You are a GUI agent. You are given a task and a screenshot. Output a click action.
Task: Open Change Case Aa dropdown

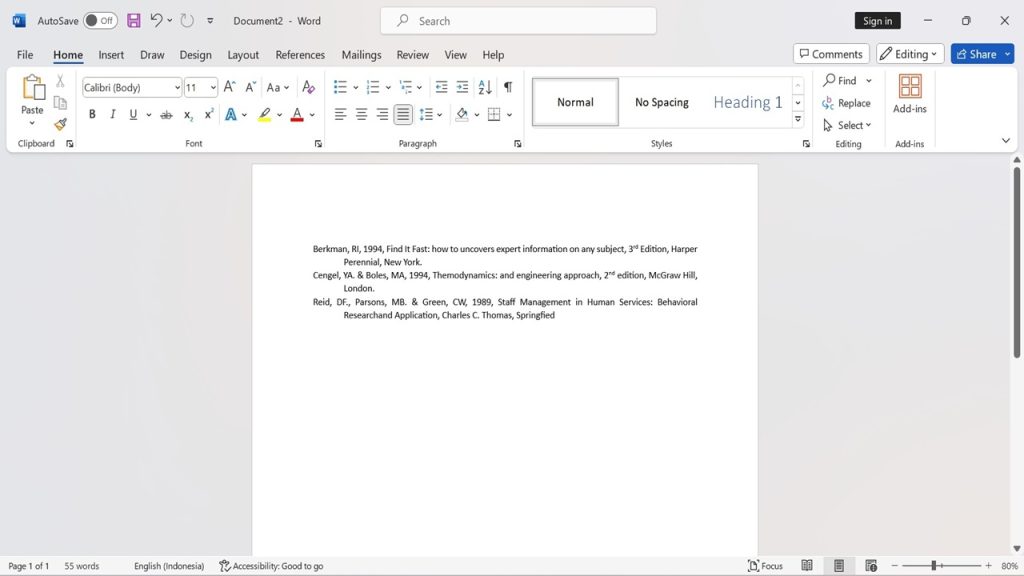click(x=278, y=87)
